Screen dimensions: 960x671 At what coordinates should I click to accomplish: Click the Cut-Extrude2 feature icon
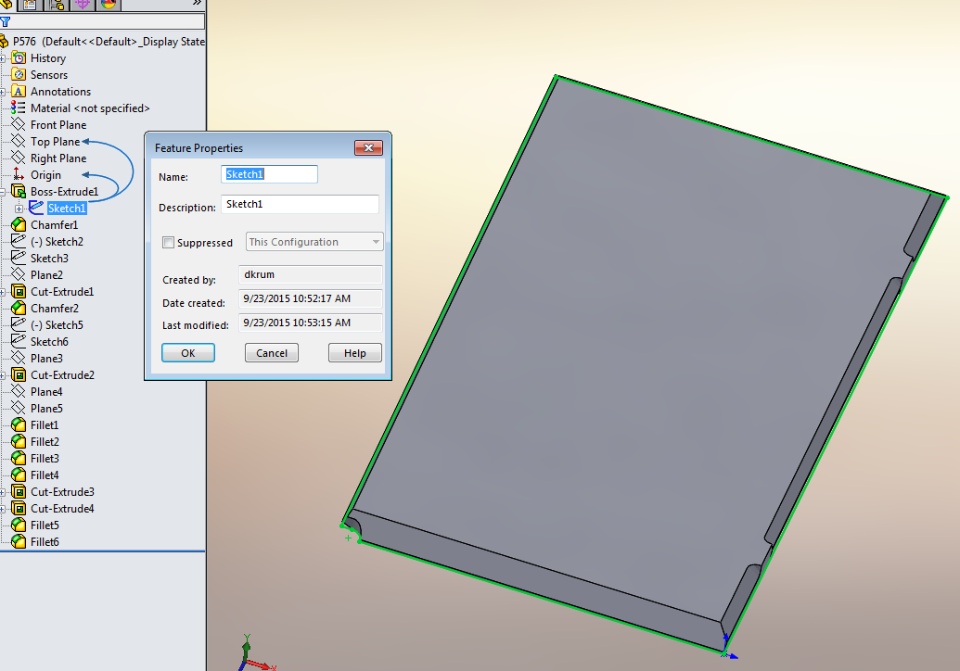click(19, 375)
